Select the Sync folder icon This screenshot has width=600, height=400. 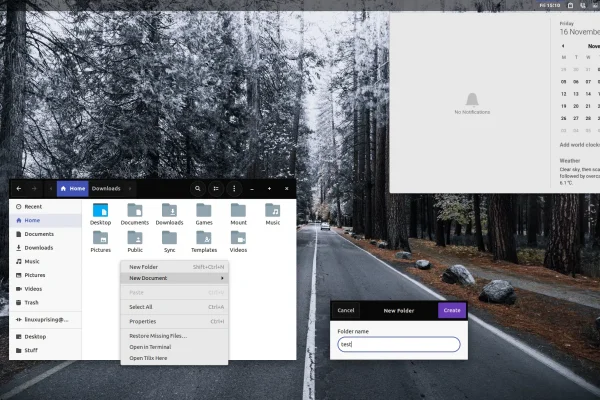click(169, 238)
